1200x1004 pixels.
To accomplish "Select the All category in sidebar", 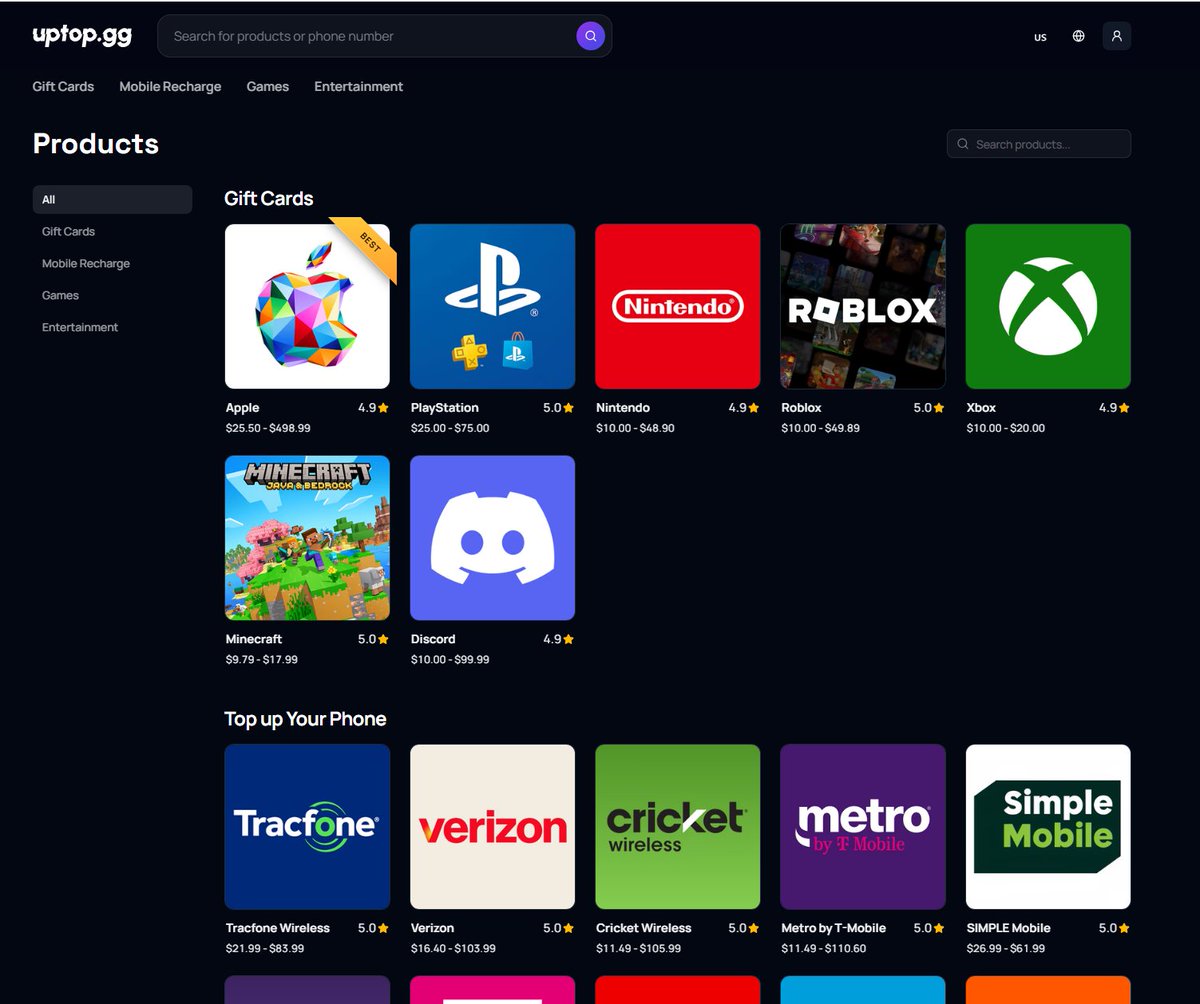I will (x=112, y=199).
